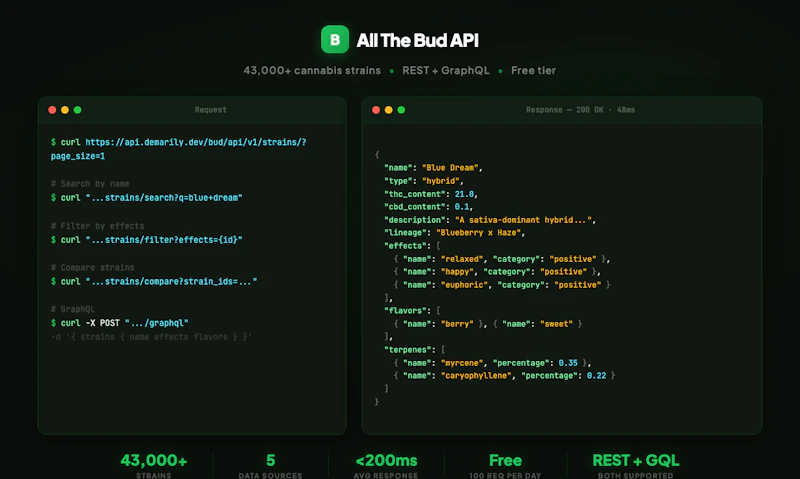Click the Free 100 req per day stat
Image resolution: width=800 pixels, height=479 pixels.
point(505,466)
